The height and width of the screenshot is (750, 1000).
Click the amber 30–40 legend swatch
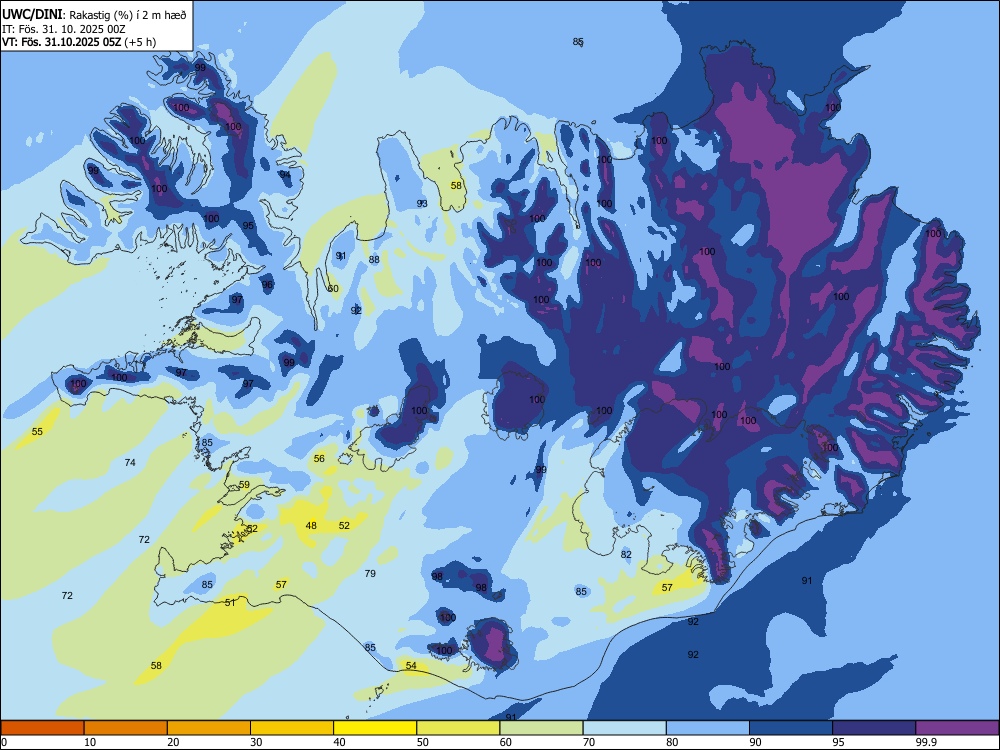292,728
